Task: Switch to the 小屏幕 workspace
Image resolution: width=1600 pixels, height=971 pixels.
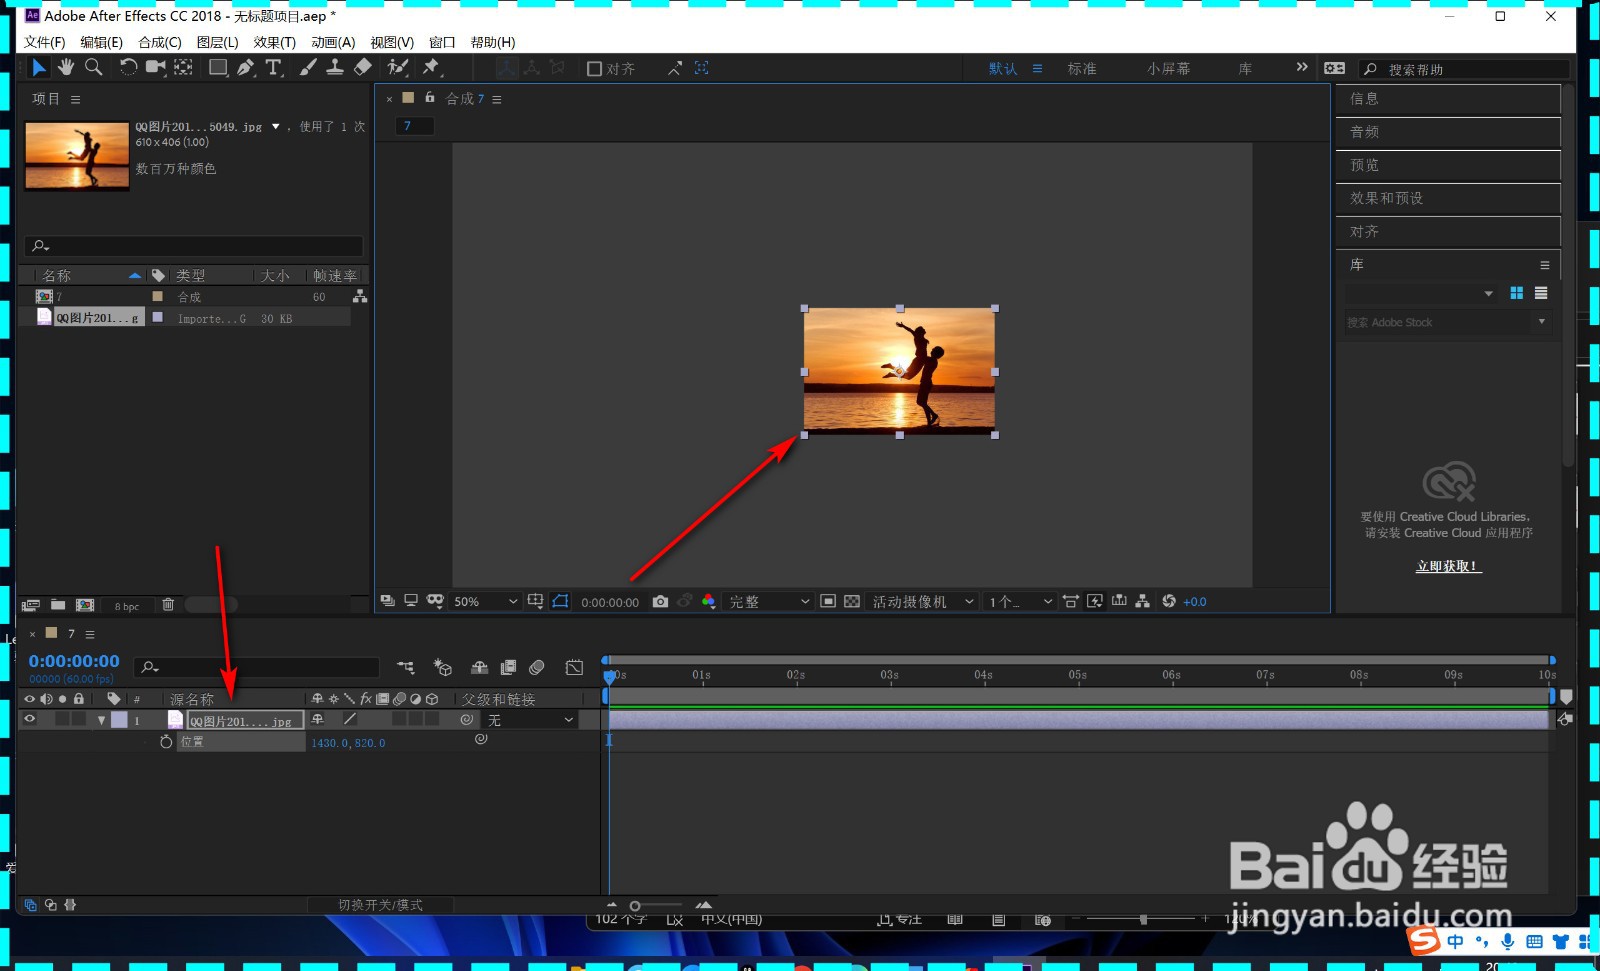Action: (x=1168, y=68)
